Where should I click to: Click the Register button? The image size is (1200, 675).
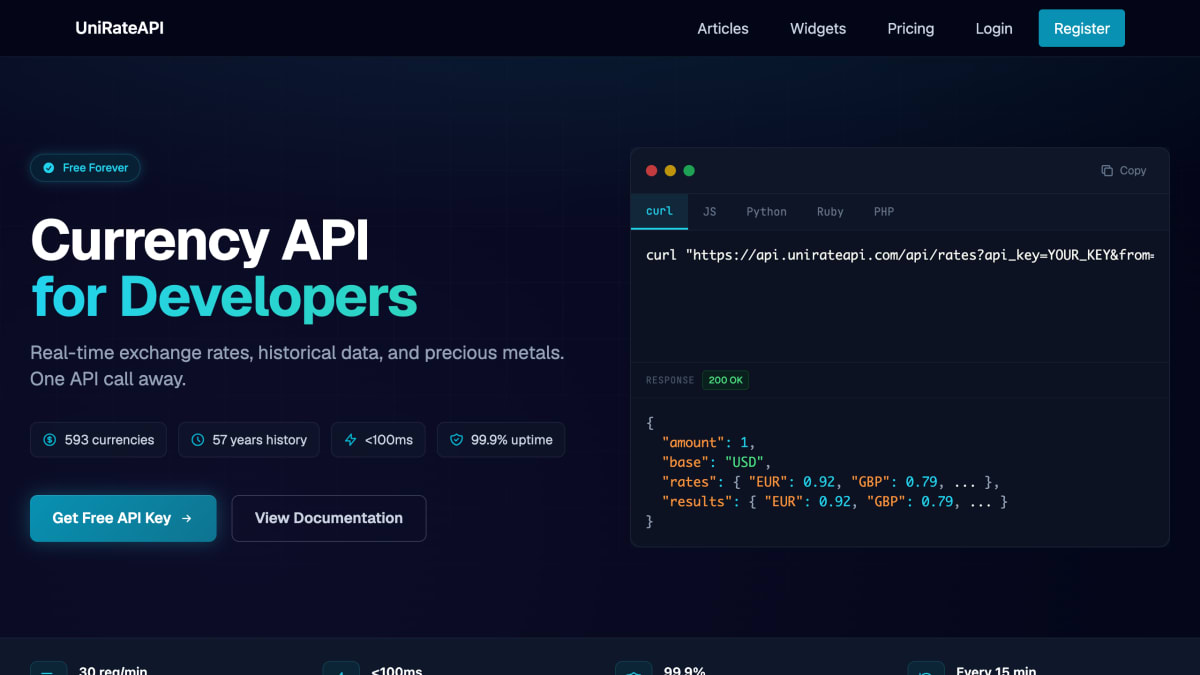(1082, 28)
